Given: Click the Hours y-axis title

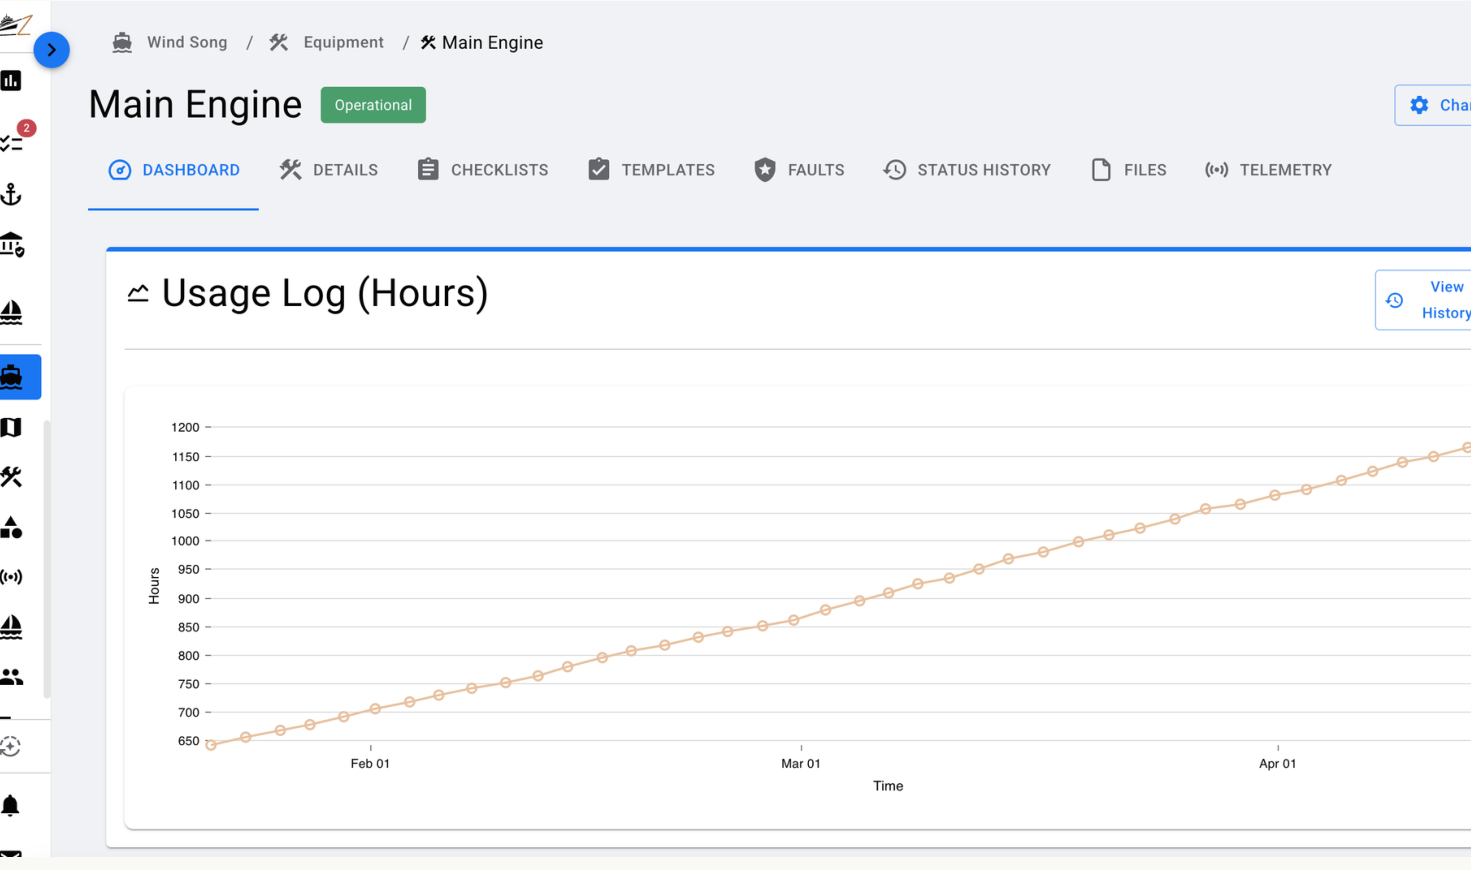Looking at the screenshot, I should (x=154, y=586).
